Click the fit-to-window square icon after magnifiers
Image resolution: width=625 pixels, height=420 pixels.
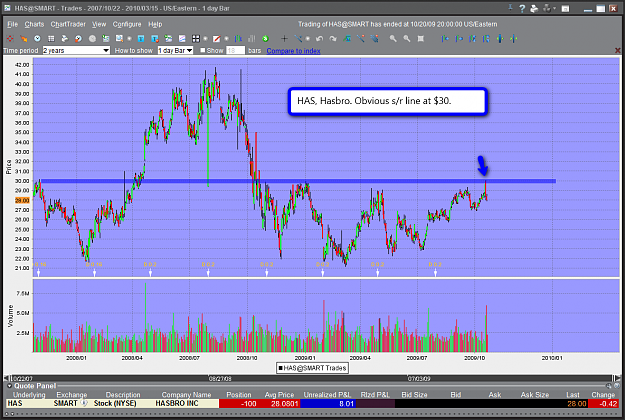pos(421,39)
